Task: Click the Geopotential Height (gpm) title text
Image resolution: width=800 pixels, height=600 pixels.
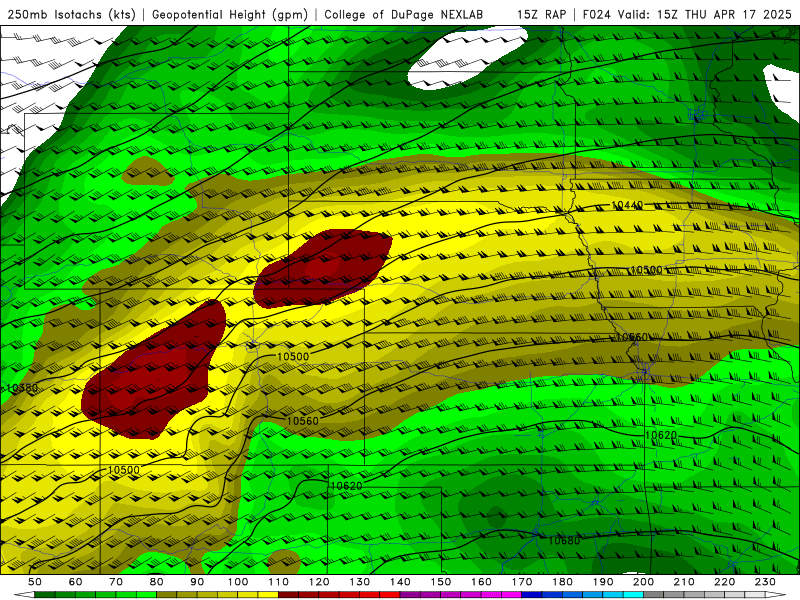Action: point(230,14)
